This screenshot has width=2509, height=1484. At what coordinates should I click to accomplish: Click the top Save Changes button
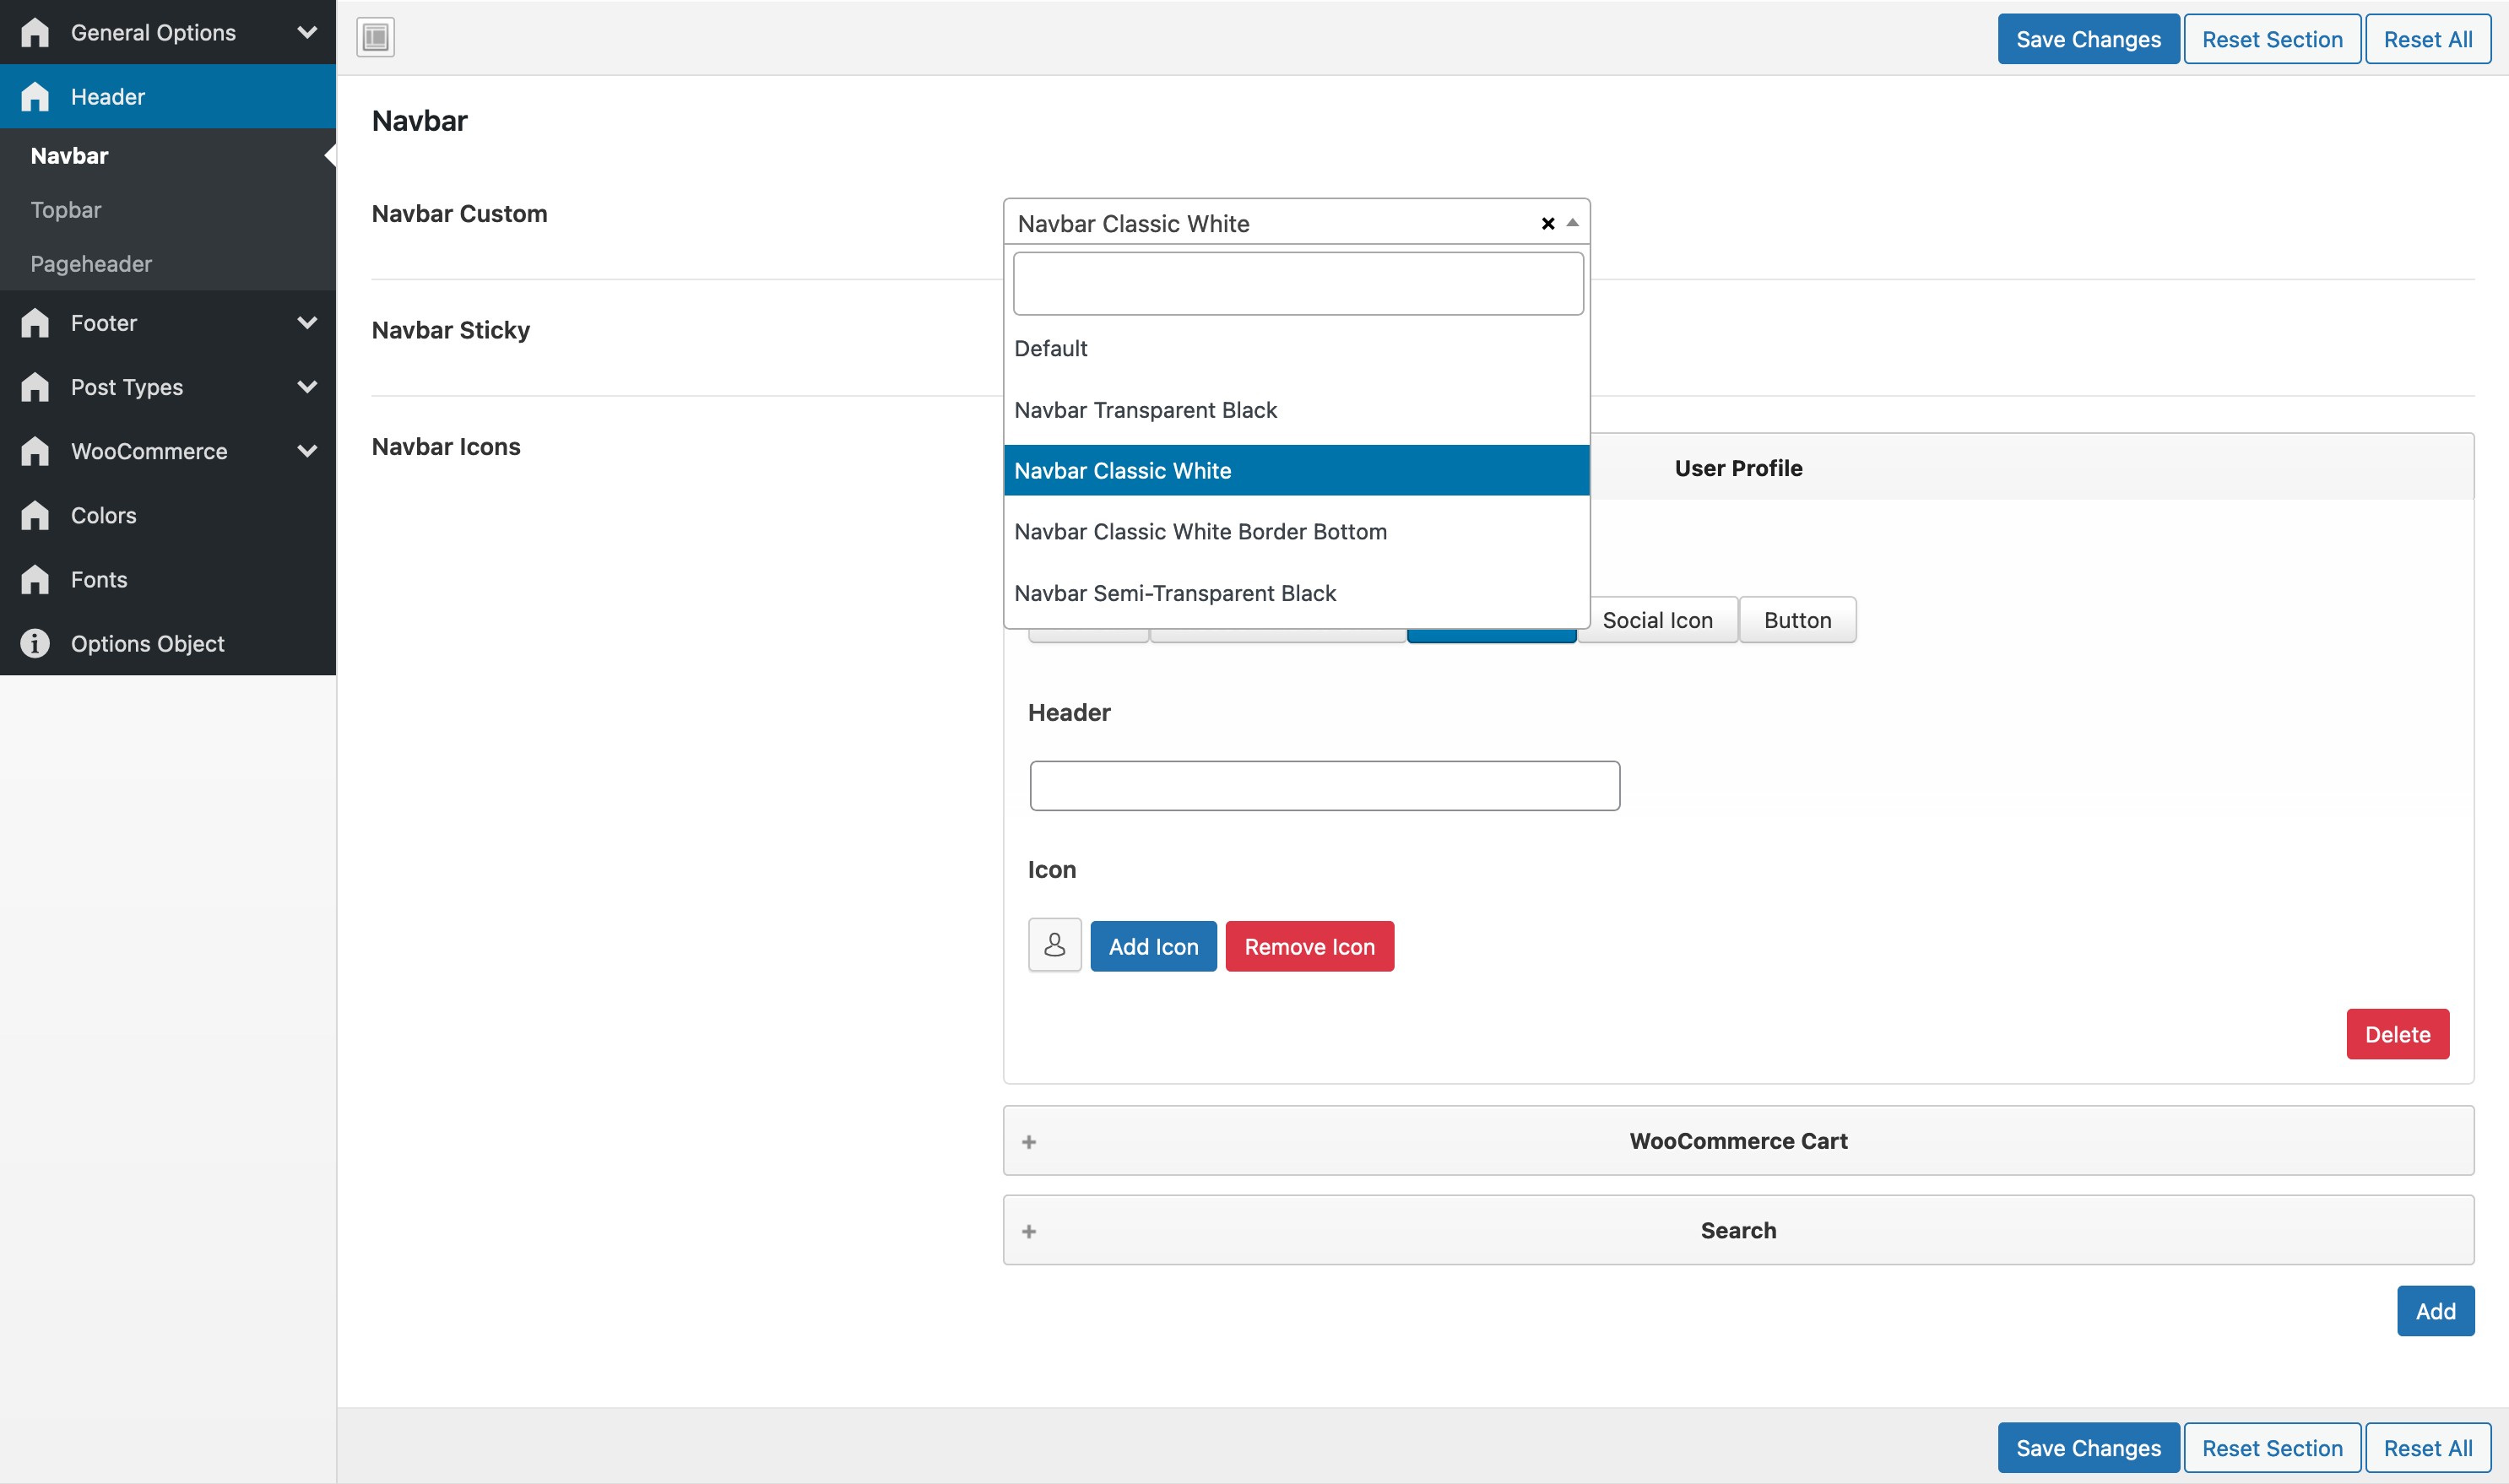[2088, 39]
